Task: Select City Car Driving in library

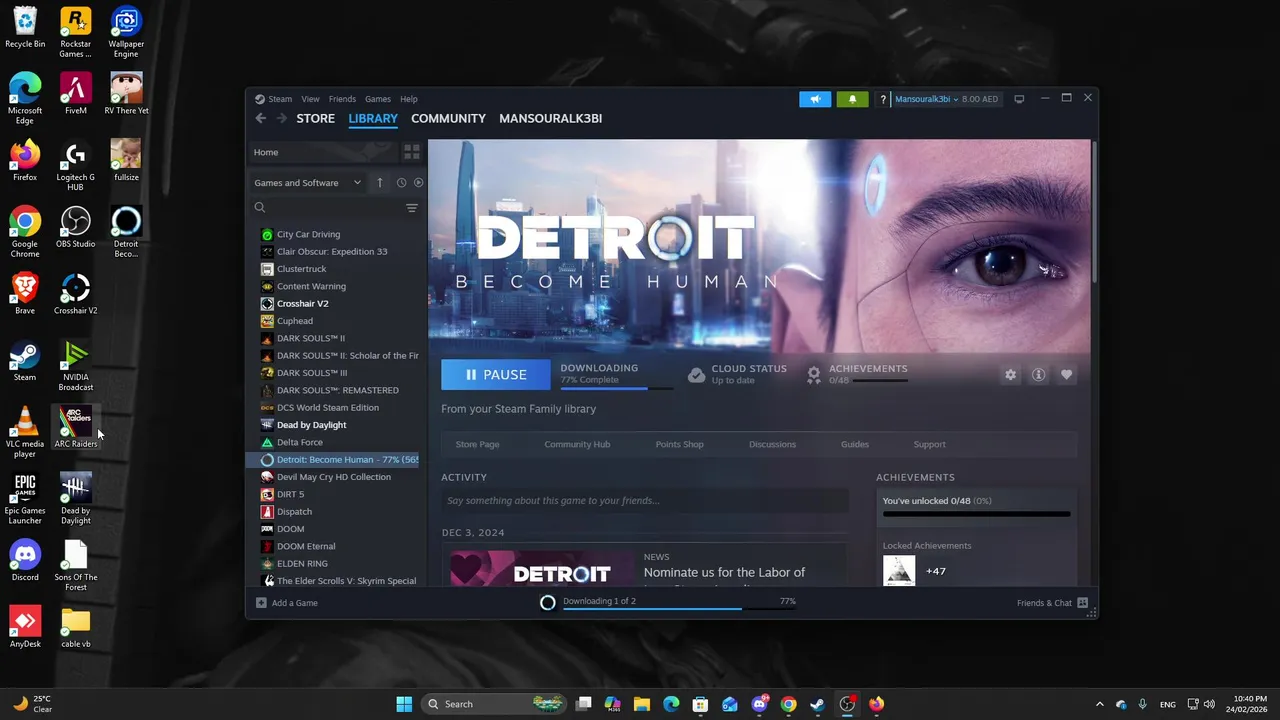Action: pos(337,234)
